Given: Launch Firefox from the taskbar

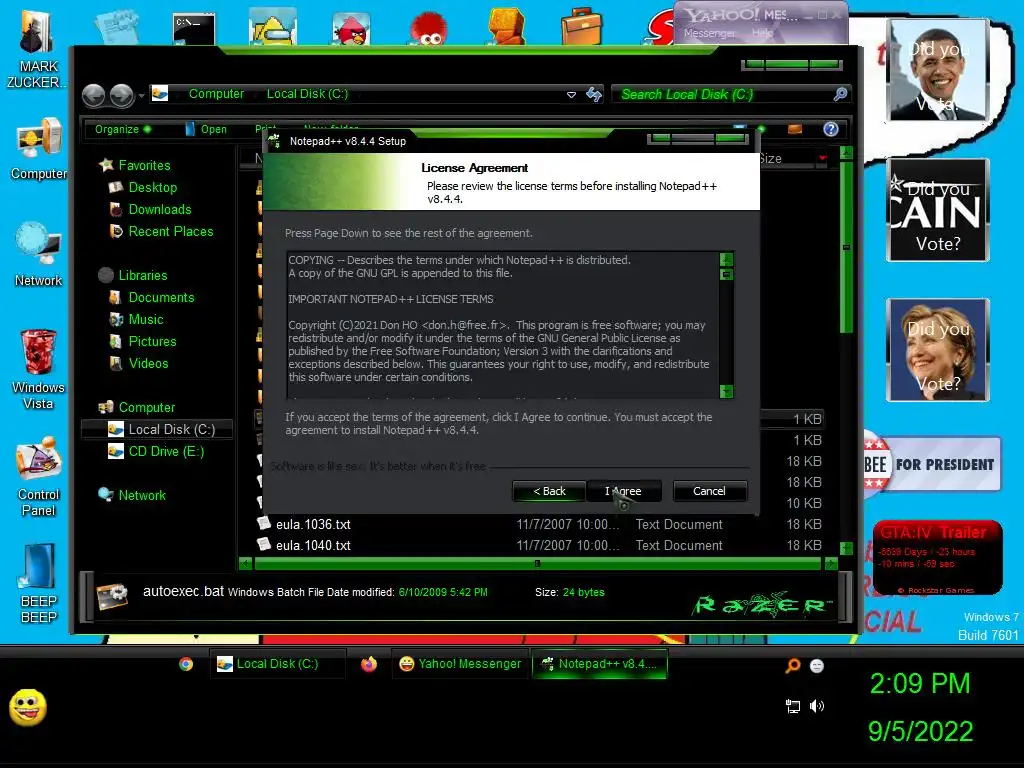Looking at the screenshot, I should coord(369,664).
